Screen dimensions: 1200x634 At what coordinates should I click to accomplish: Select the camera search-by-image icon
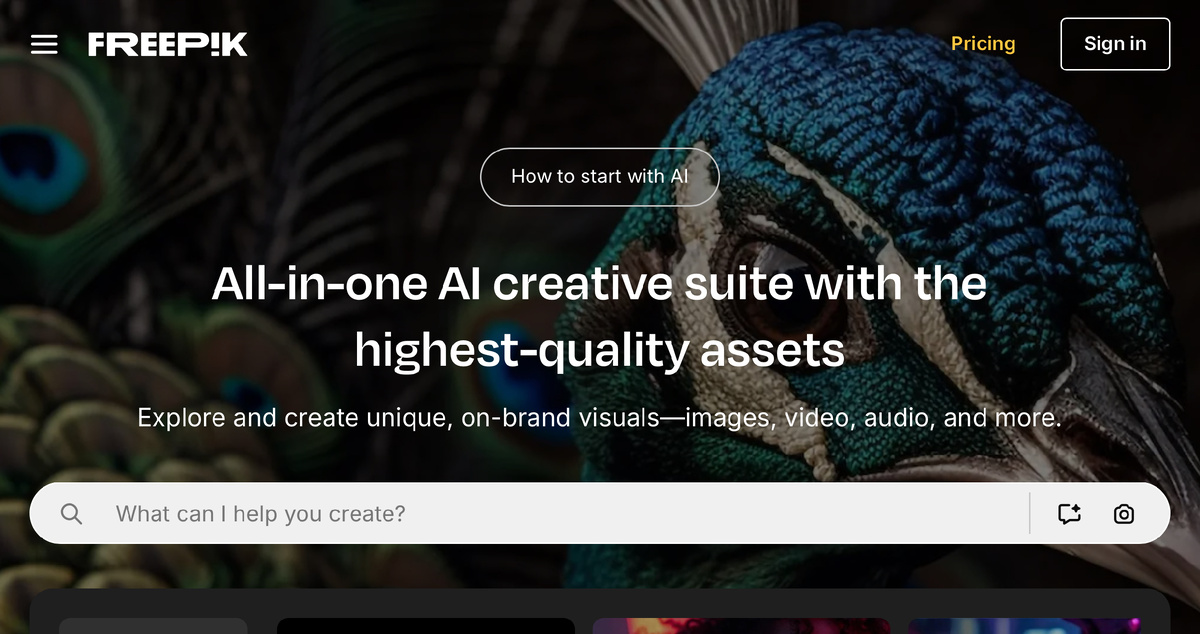(1124, 514)
